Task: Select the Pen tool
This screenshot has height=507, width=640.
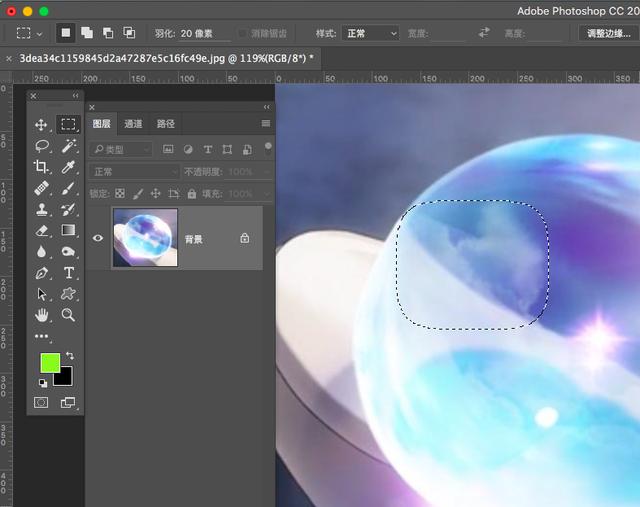Action: tap(42, 273)
